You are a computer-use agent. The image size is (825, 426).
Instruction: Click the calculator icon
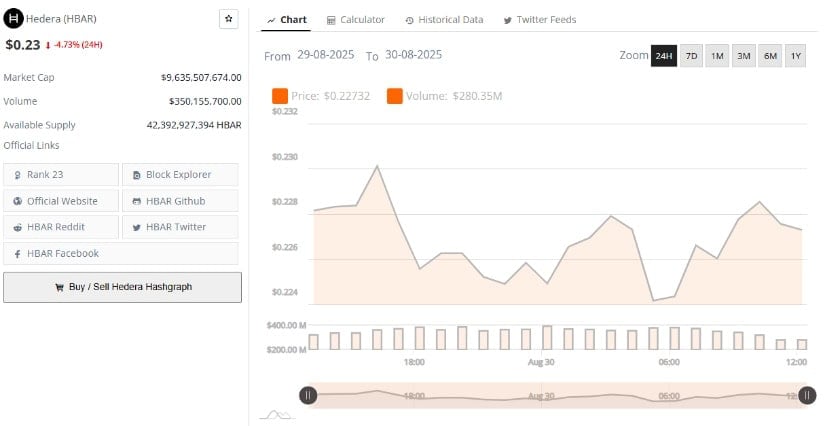[331, 21]
